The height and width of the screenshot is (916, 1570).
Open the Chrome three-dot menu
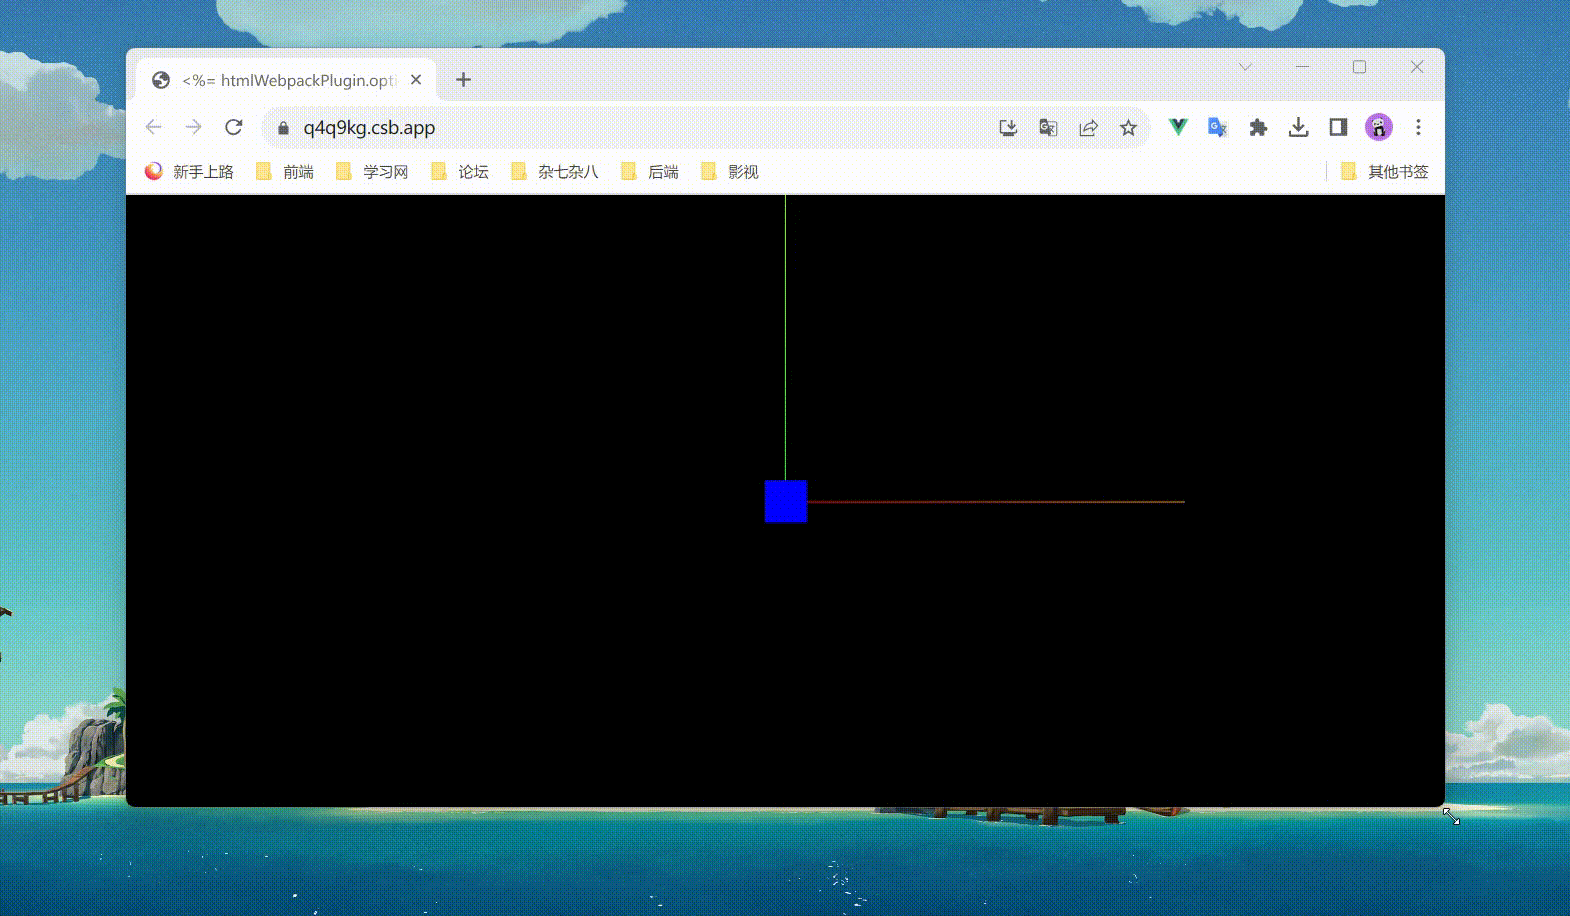click(x=1418, y=127)
